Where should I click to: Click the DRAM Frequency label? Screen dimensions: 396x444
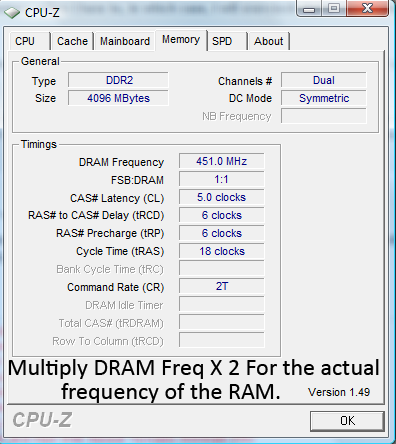click(x=121, y=162)
